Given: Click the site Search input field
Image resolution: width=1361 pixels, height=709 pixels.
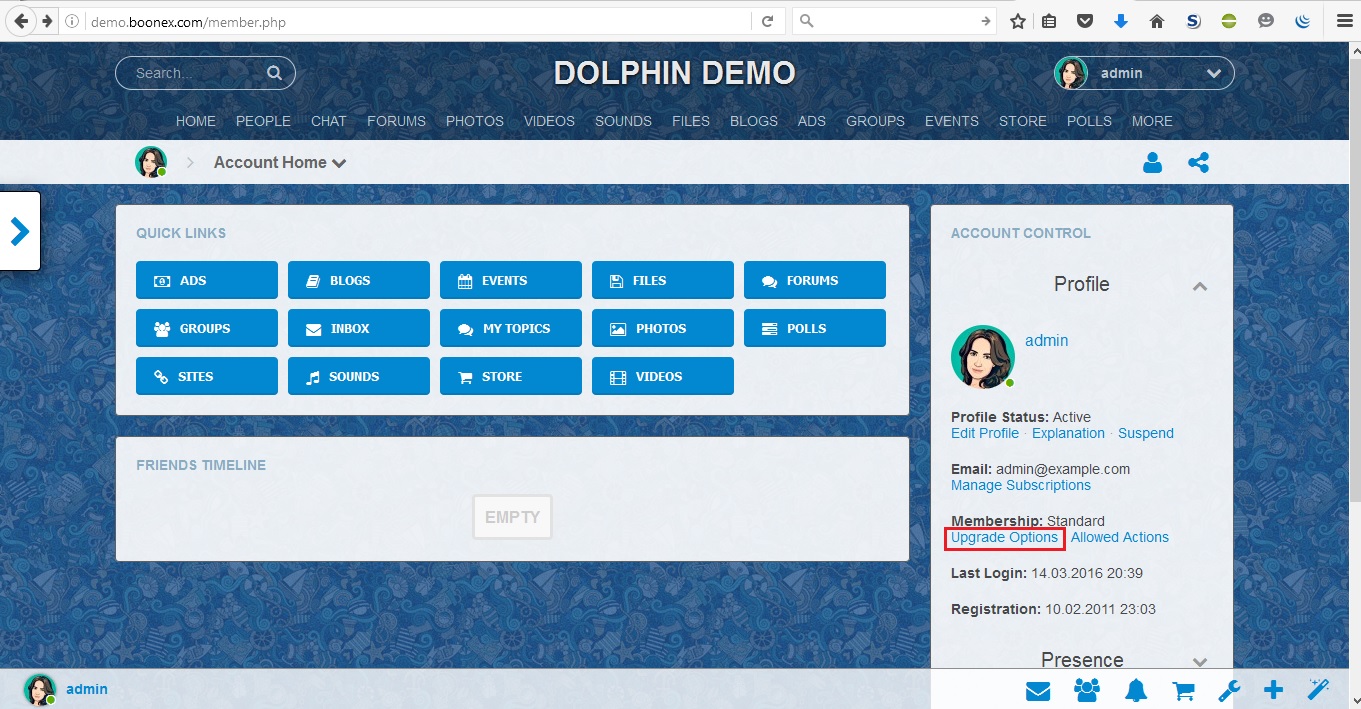Looking at the screenshot, I should click(x=198, y=73).
